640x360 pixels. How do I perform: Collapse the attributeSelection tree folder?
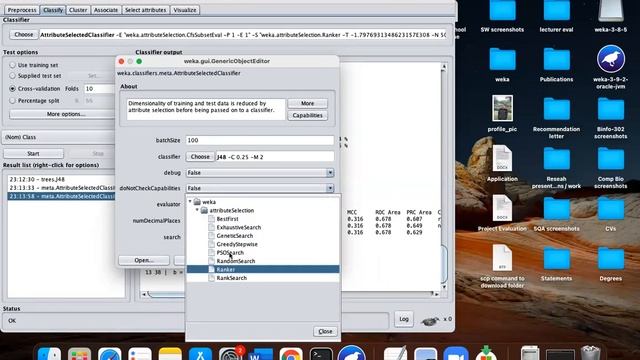[x=197, y=210]
